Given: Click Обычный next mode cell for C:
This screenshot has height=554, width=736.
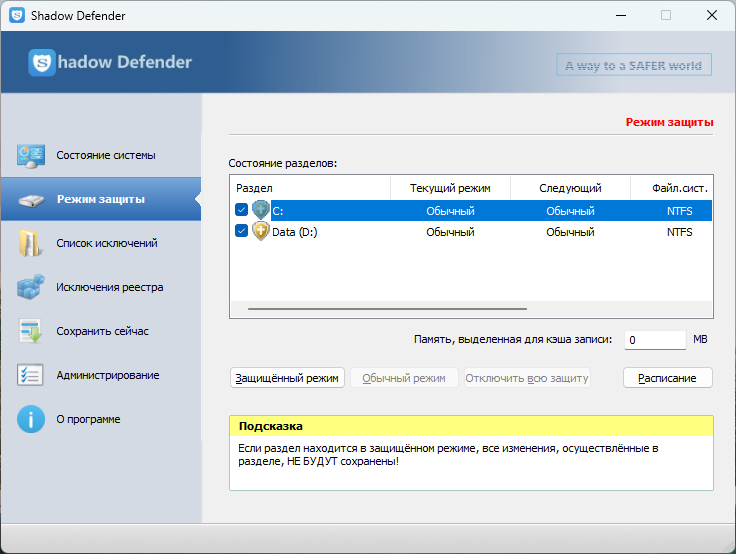Looking at the screenshot, I should tap(570, 211).
